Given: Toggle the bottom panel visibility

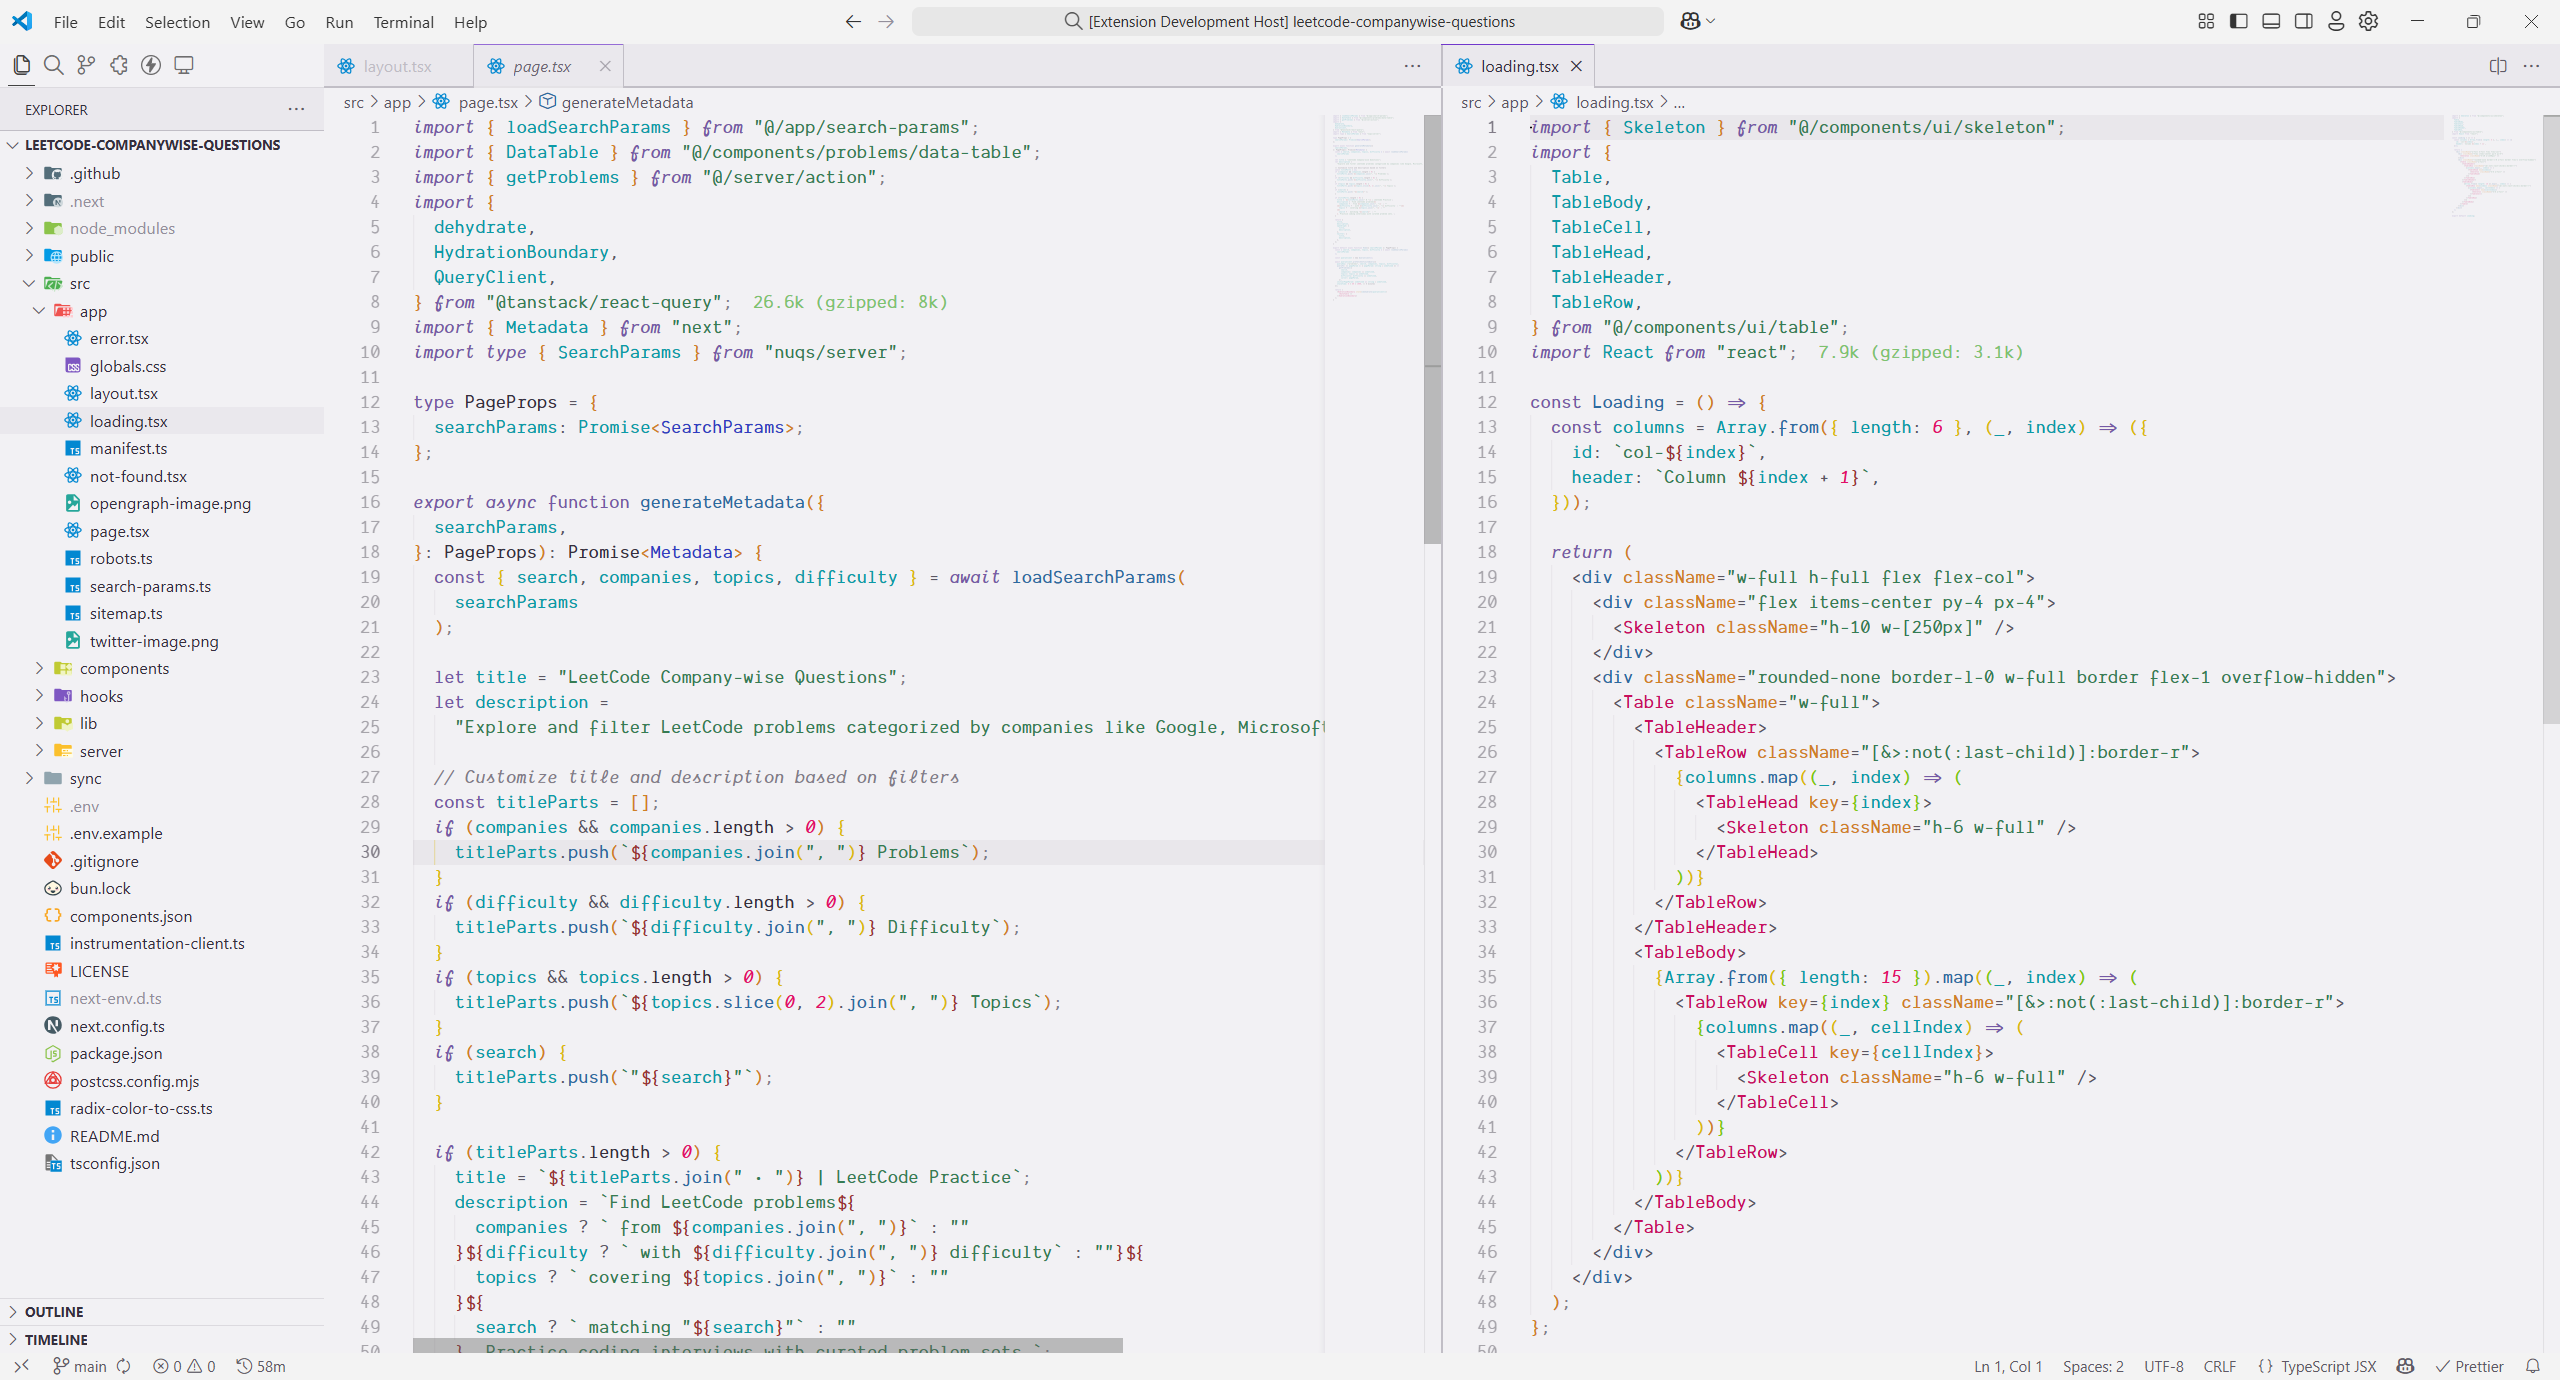Looking at the screenshot, I should 2271,21.
